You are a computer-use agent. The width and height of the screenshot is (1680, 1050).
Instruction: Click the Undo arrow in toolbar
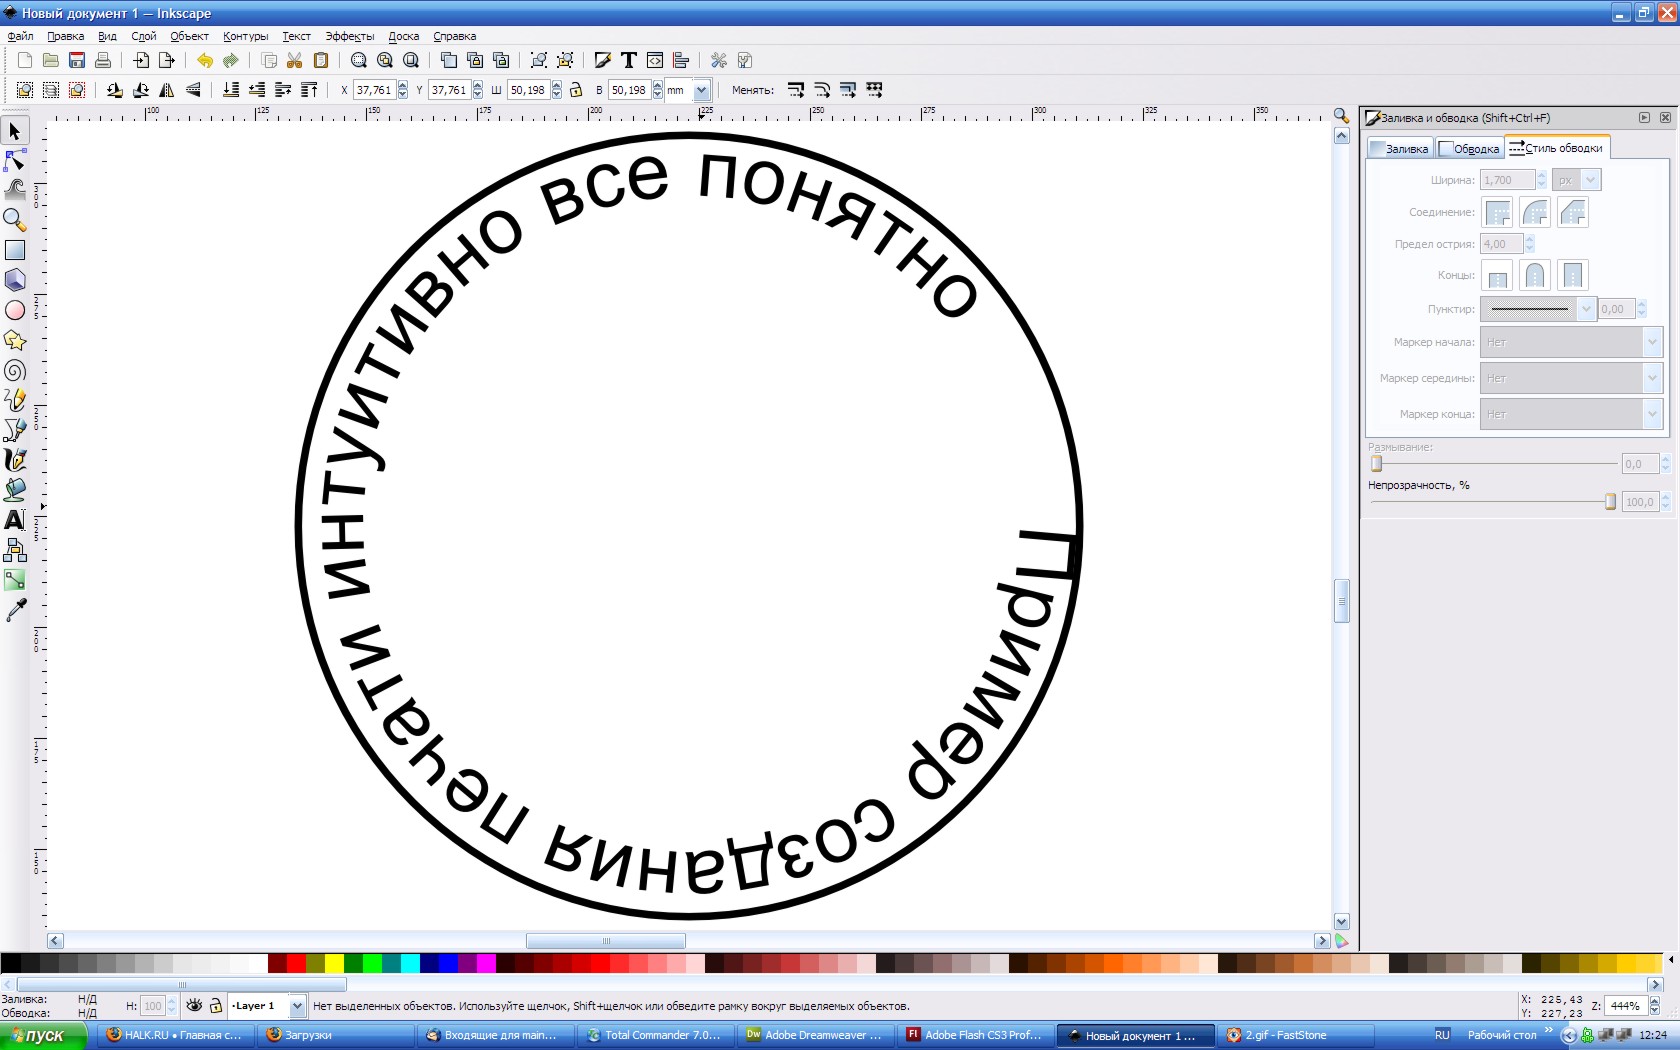204,61
